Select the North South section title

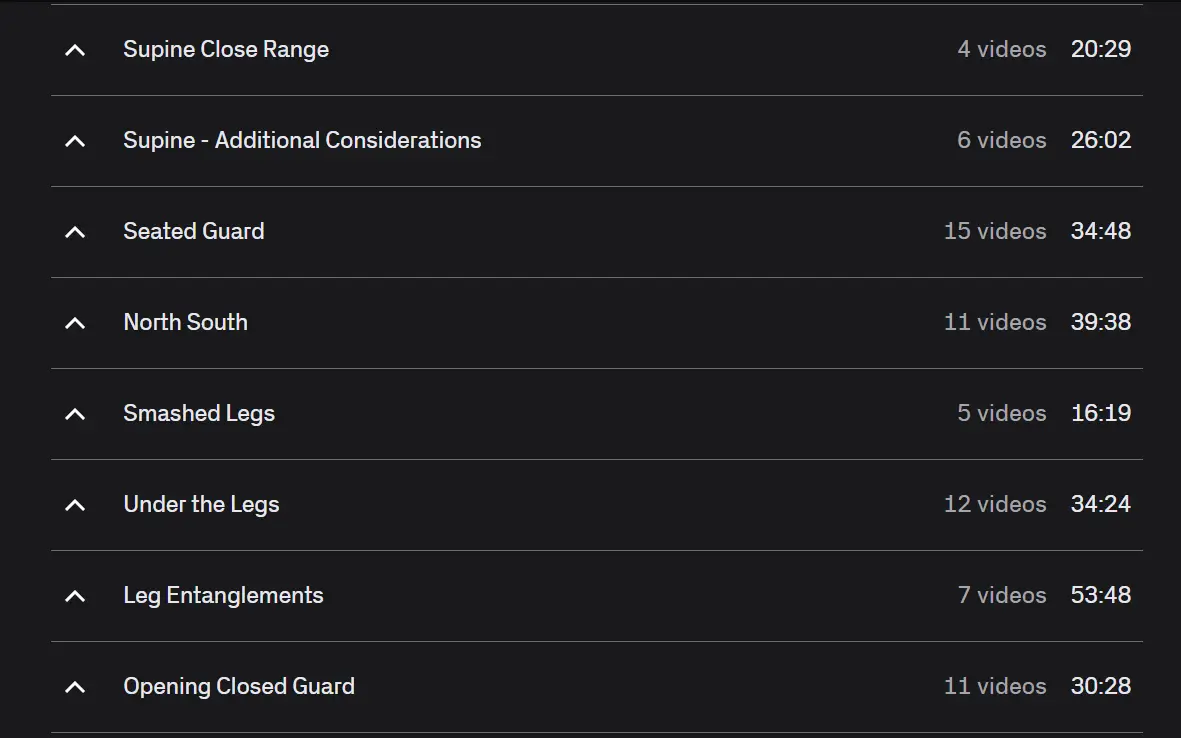185,323
